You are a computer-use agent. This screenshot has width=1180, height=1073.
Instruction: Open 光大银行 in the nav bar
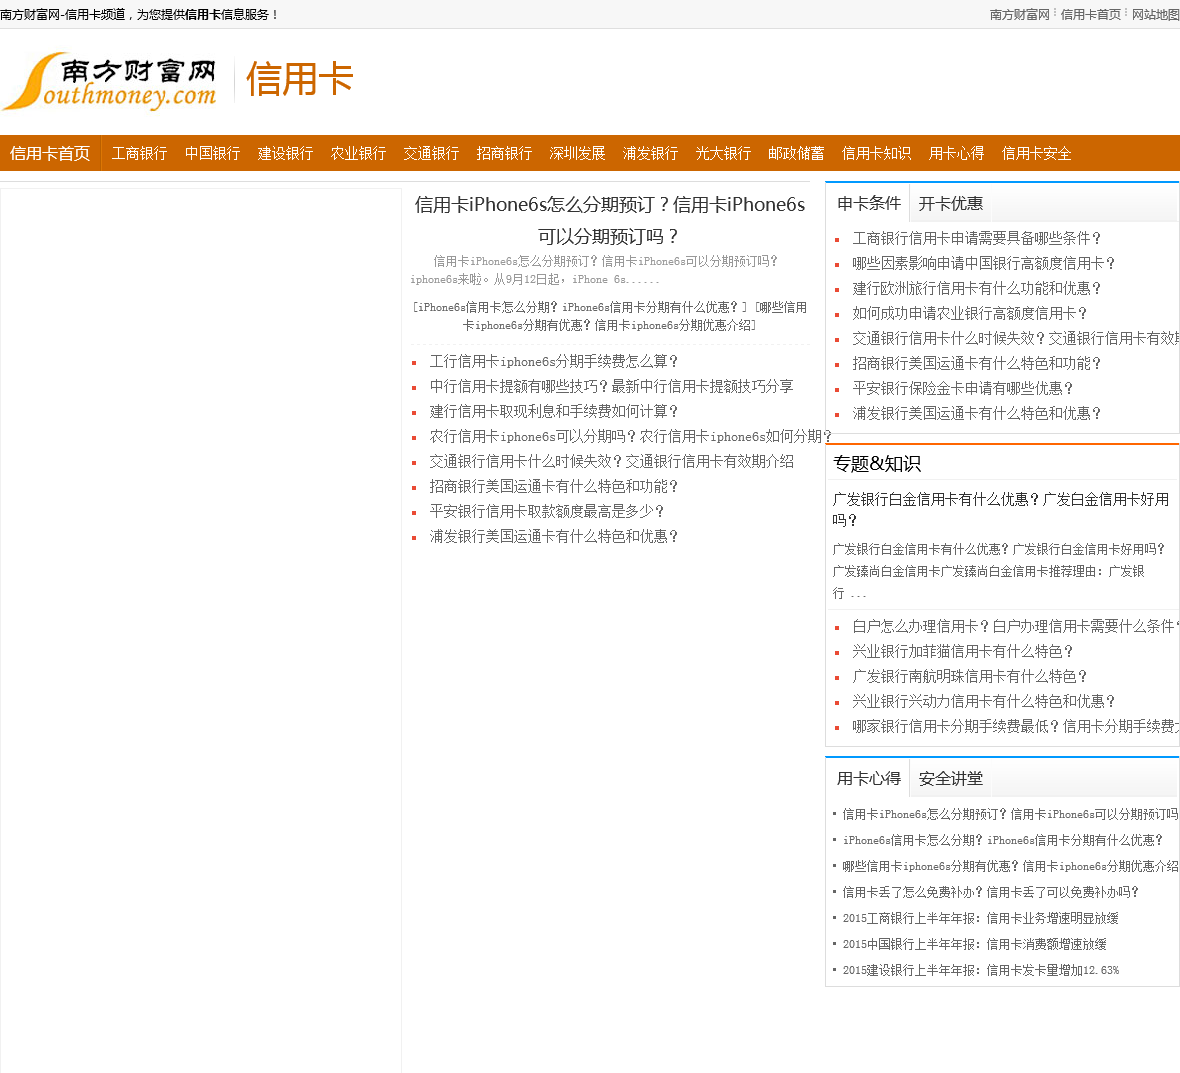[723, 154]
